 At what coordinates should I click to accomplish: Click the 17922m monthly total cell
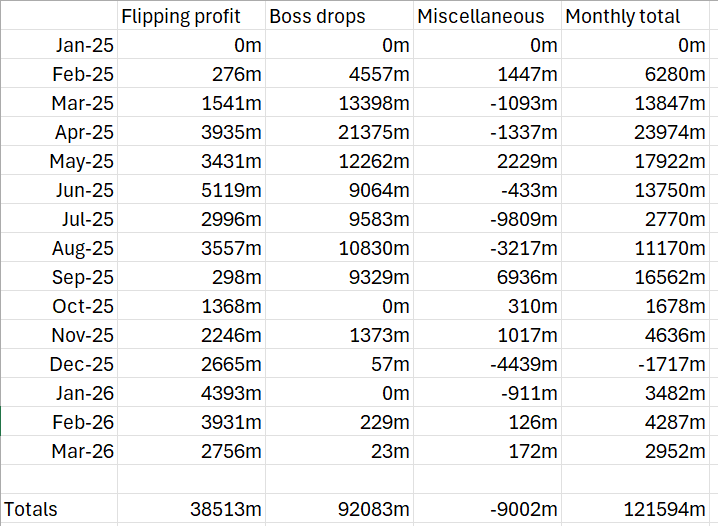(635, 161)
